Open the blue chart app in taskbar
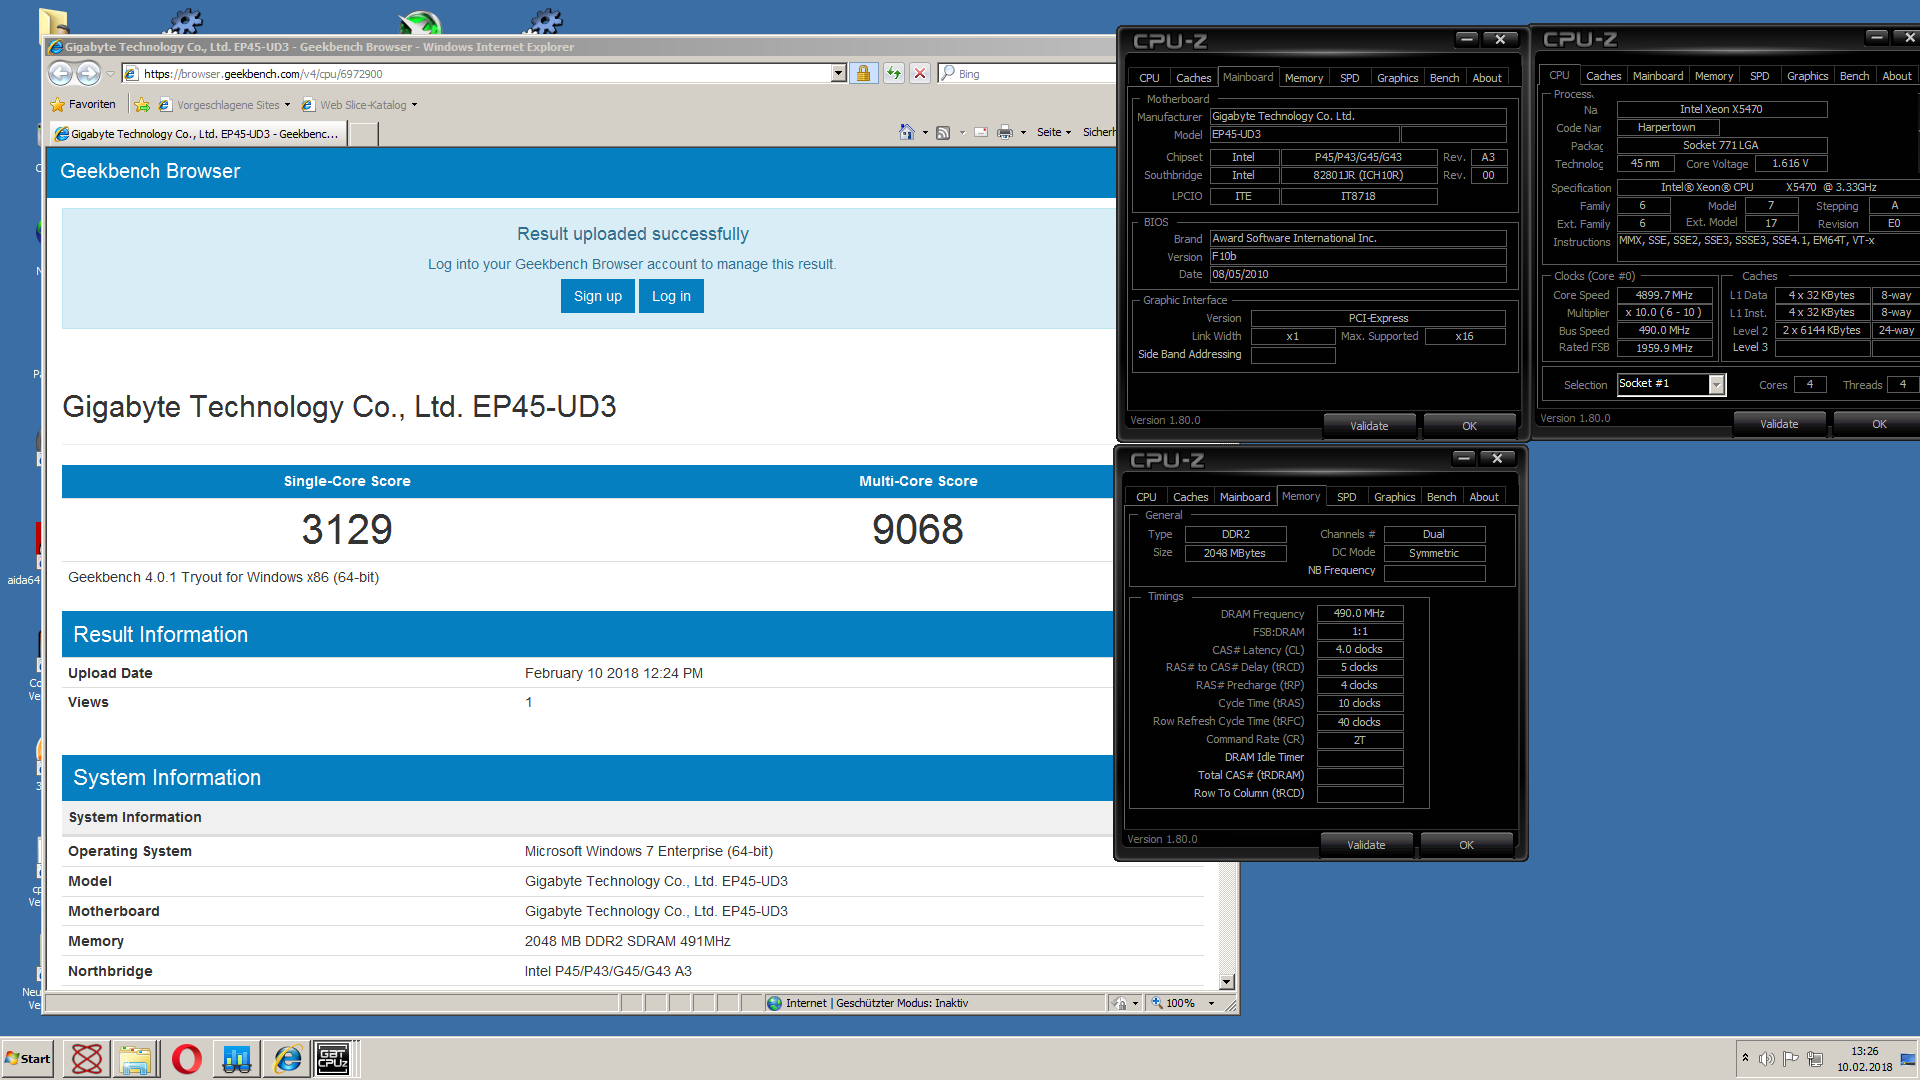1920x1080 pixels. (x=236, y=1059)
